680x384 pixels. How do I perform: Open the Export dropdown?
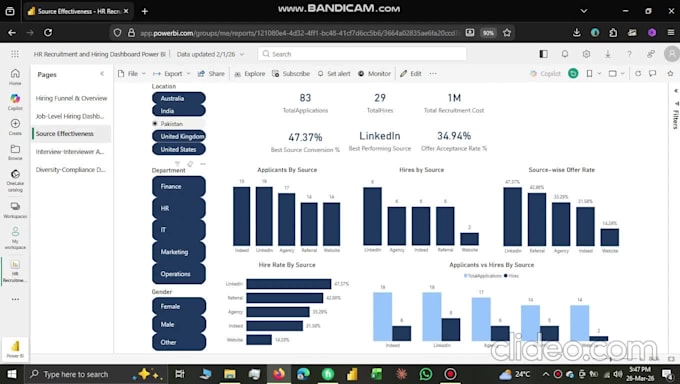point(172,74)
